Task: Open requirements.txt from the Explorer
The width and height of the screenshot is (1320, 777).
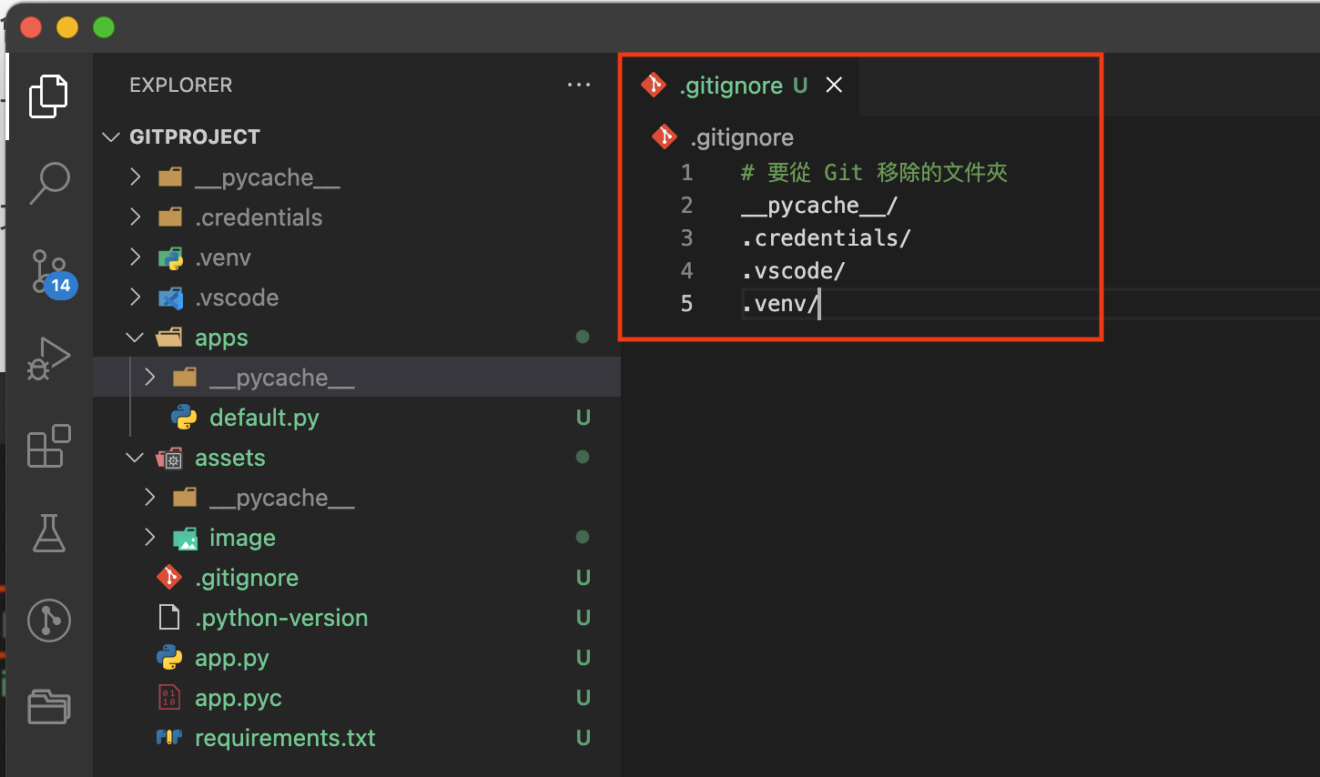Action: coord(286,738)
